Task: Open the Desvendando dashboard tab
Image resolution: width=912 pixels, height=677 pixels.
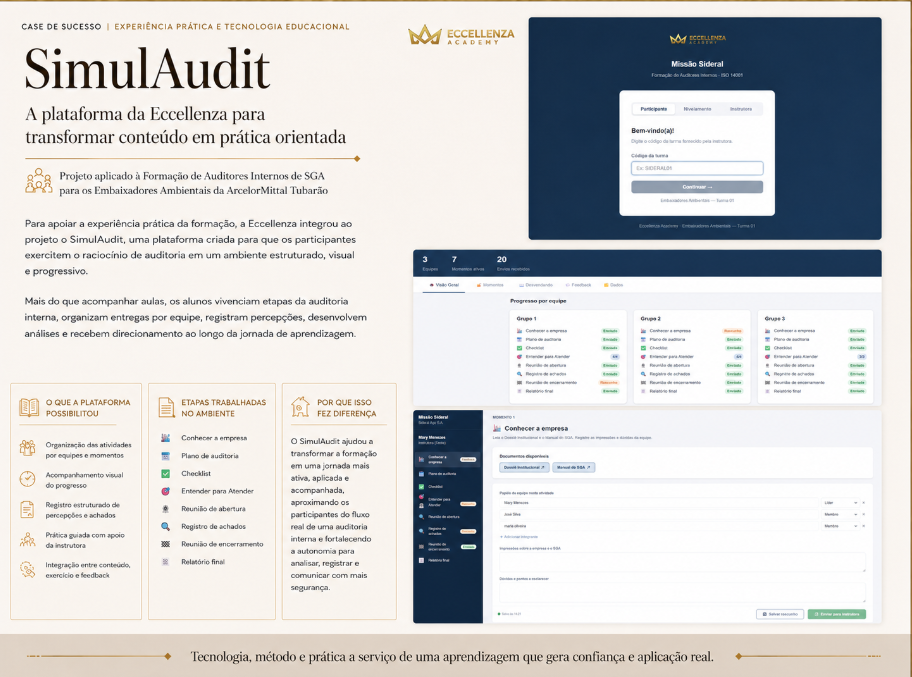Action: pyautogui.click(x=536, y=285)
